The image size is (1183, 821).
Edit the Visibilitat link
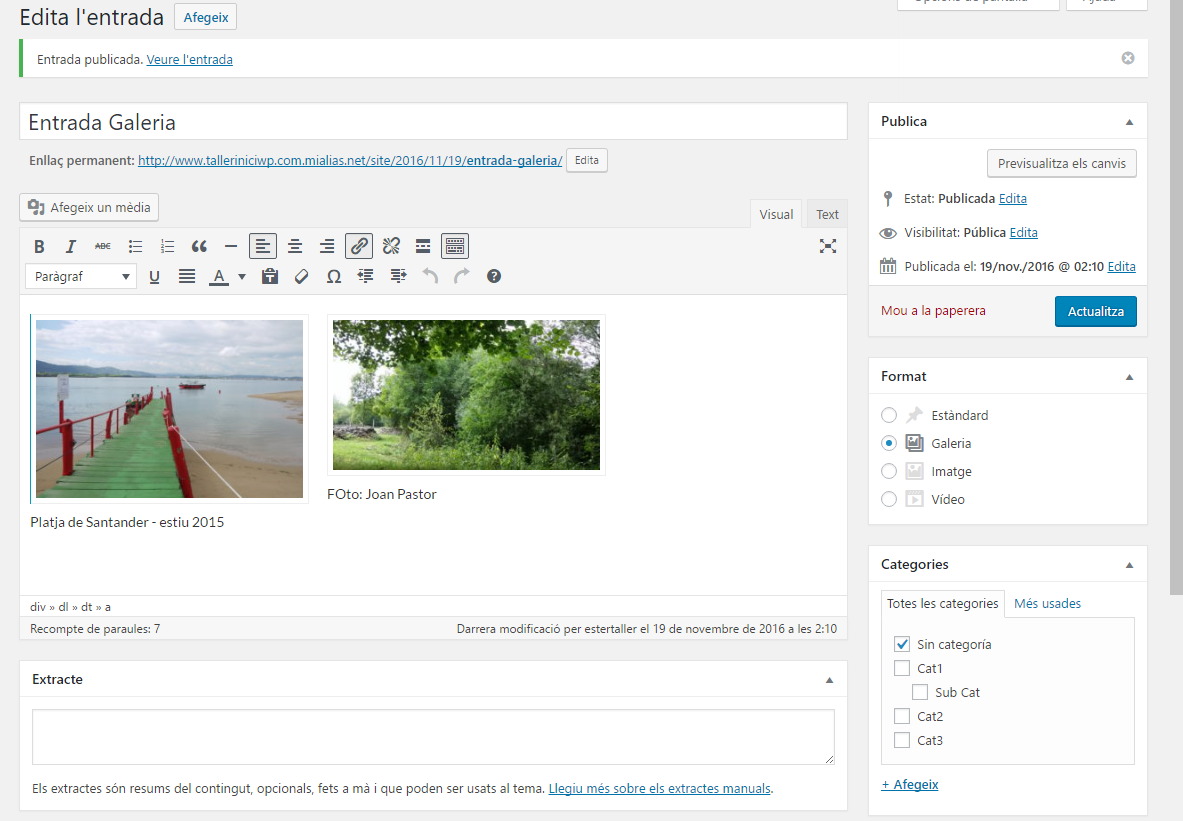coord(1023,232)
